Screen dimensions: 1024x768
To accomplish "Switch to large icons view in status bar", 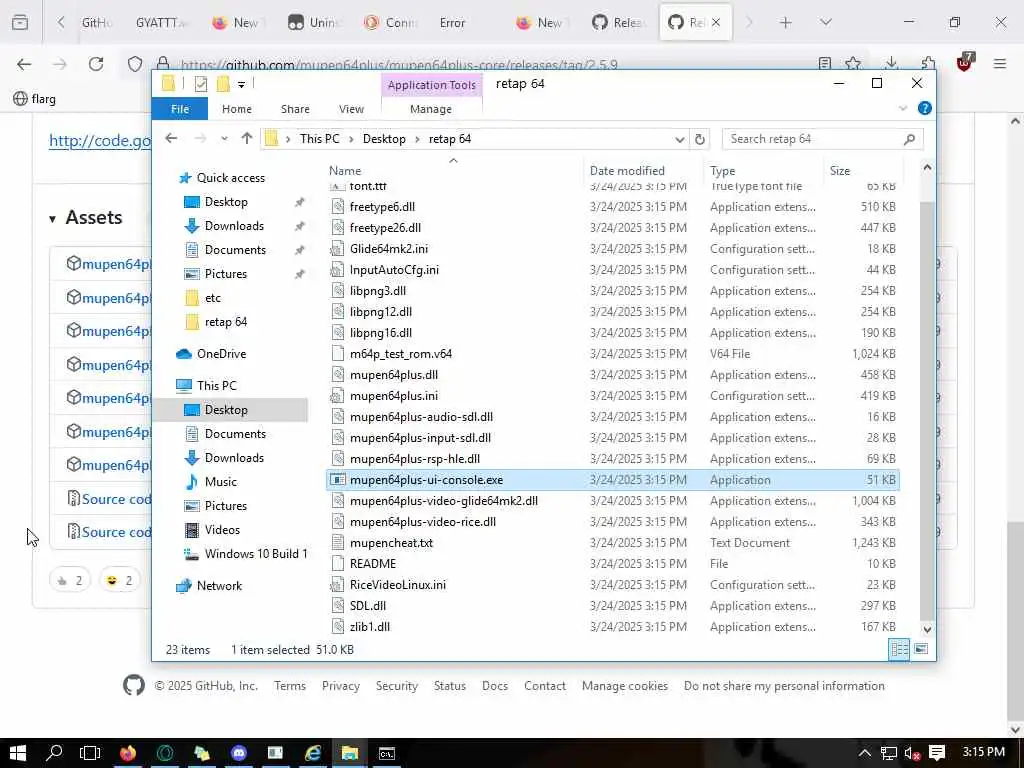I will point(921,649).
